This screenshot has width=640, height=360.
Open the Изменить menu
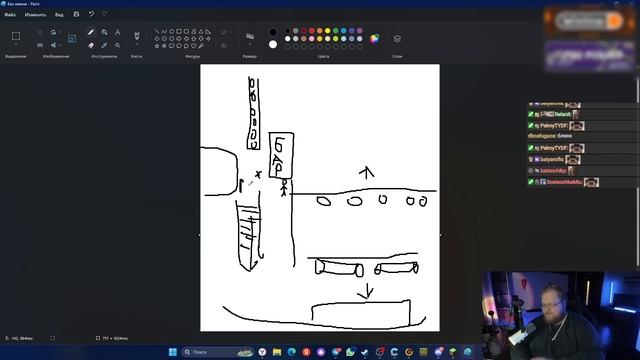pos(36,15)
